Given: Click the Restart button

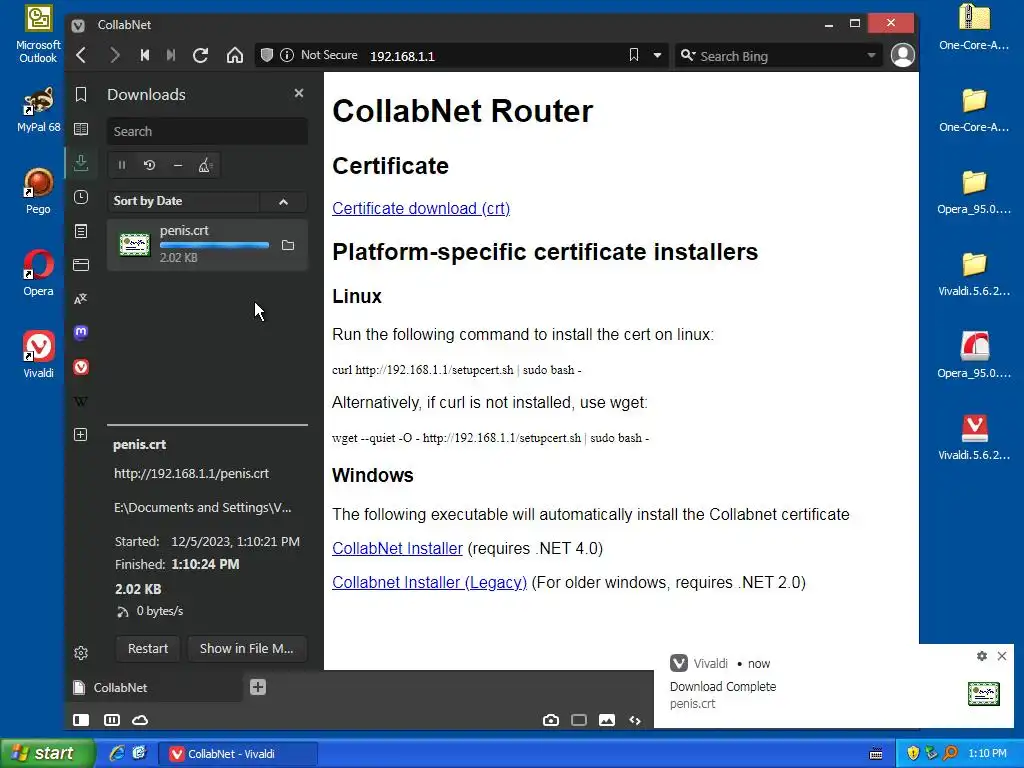Looking at the screenshot, I should tap(148, 648).
